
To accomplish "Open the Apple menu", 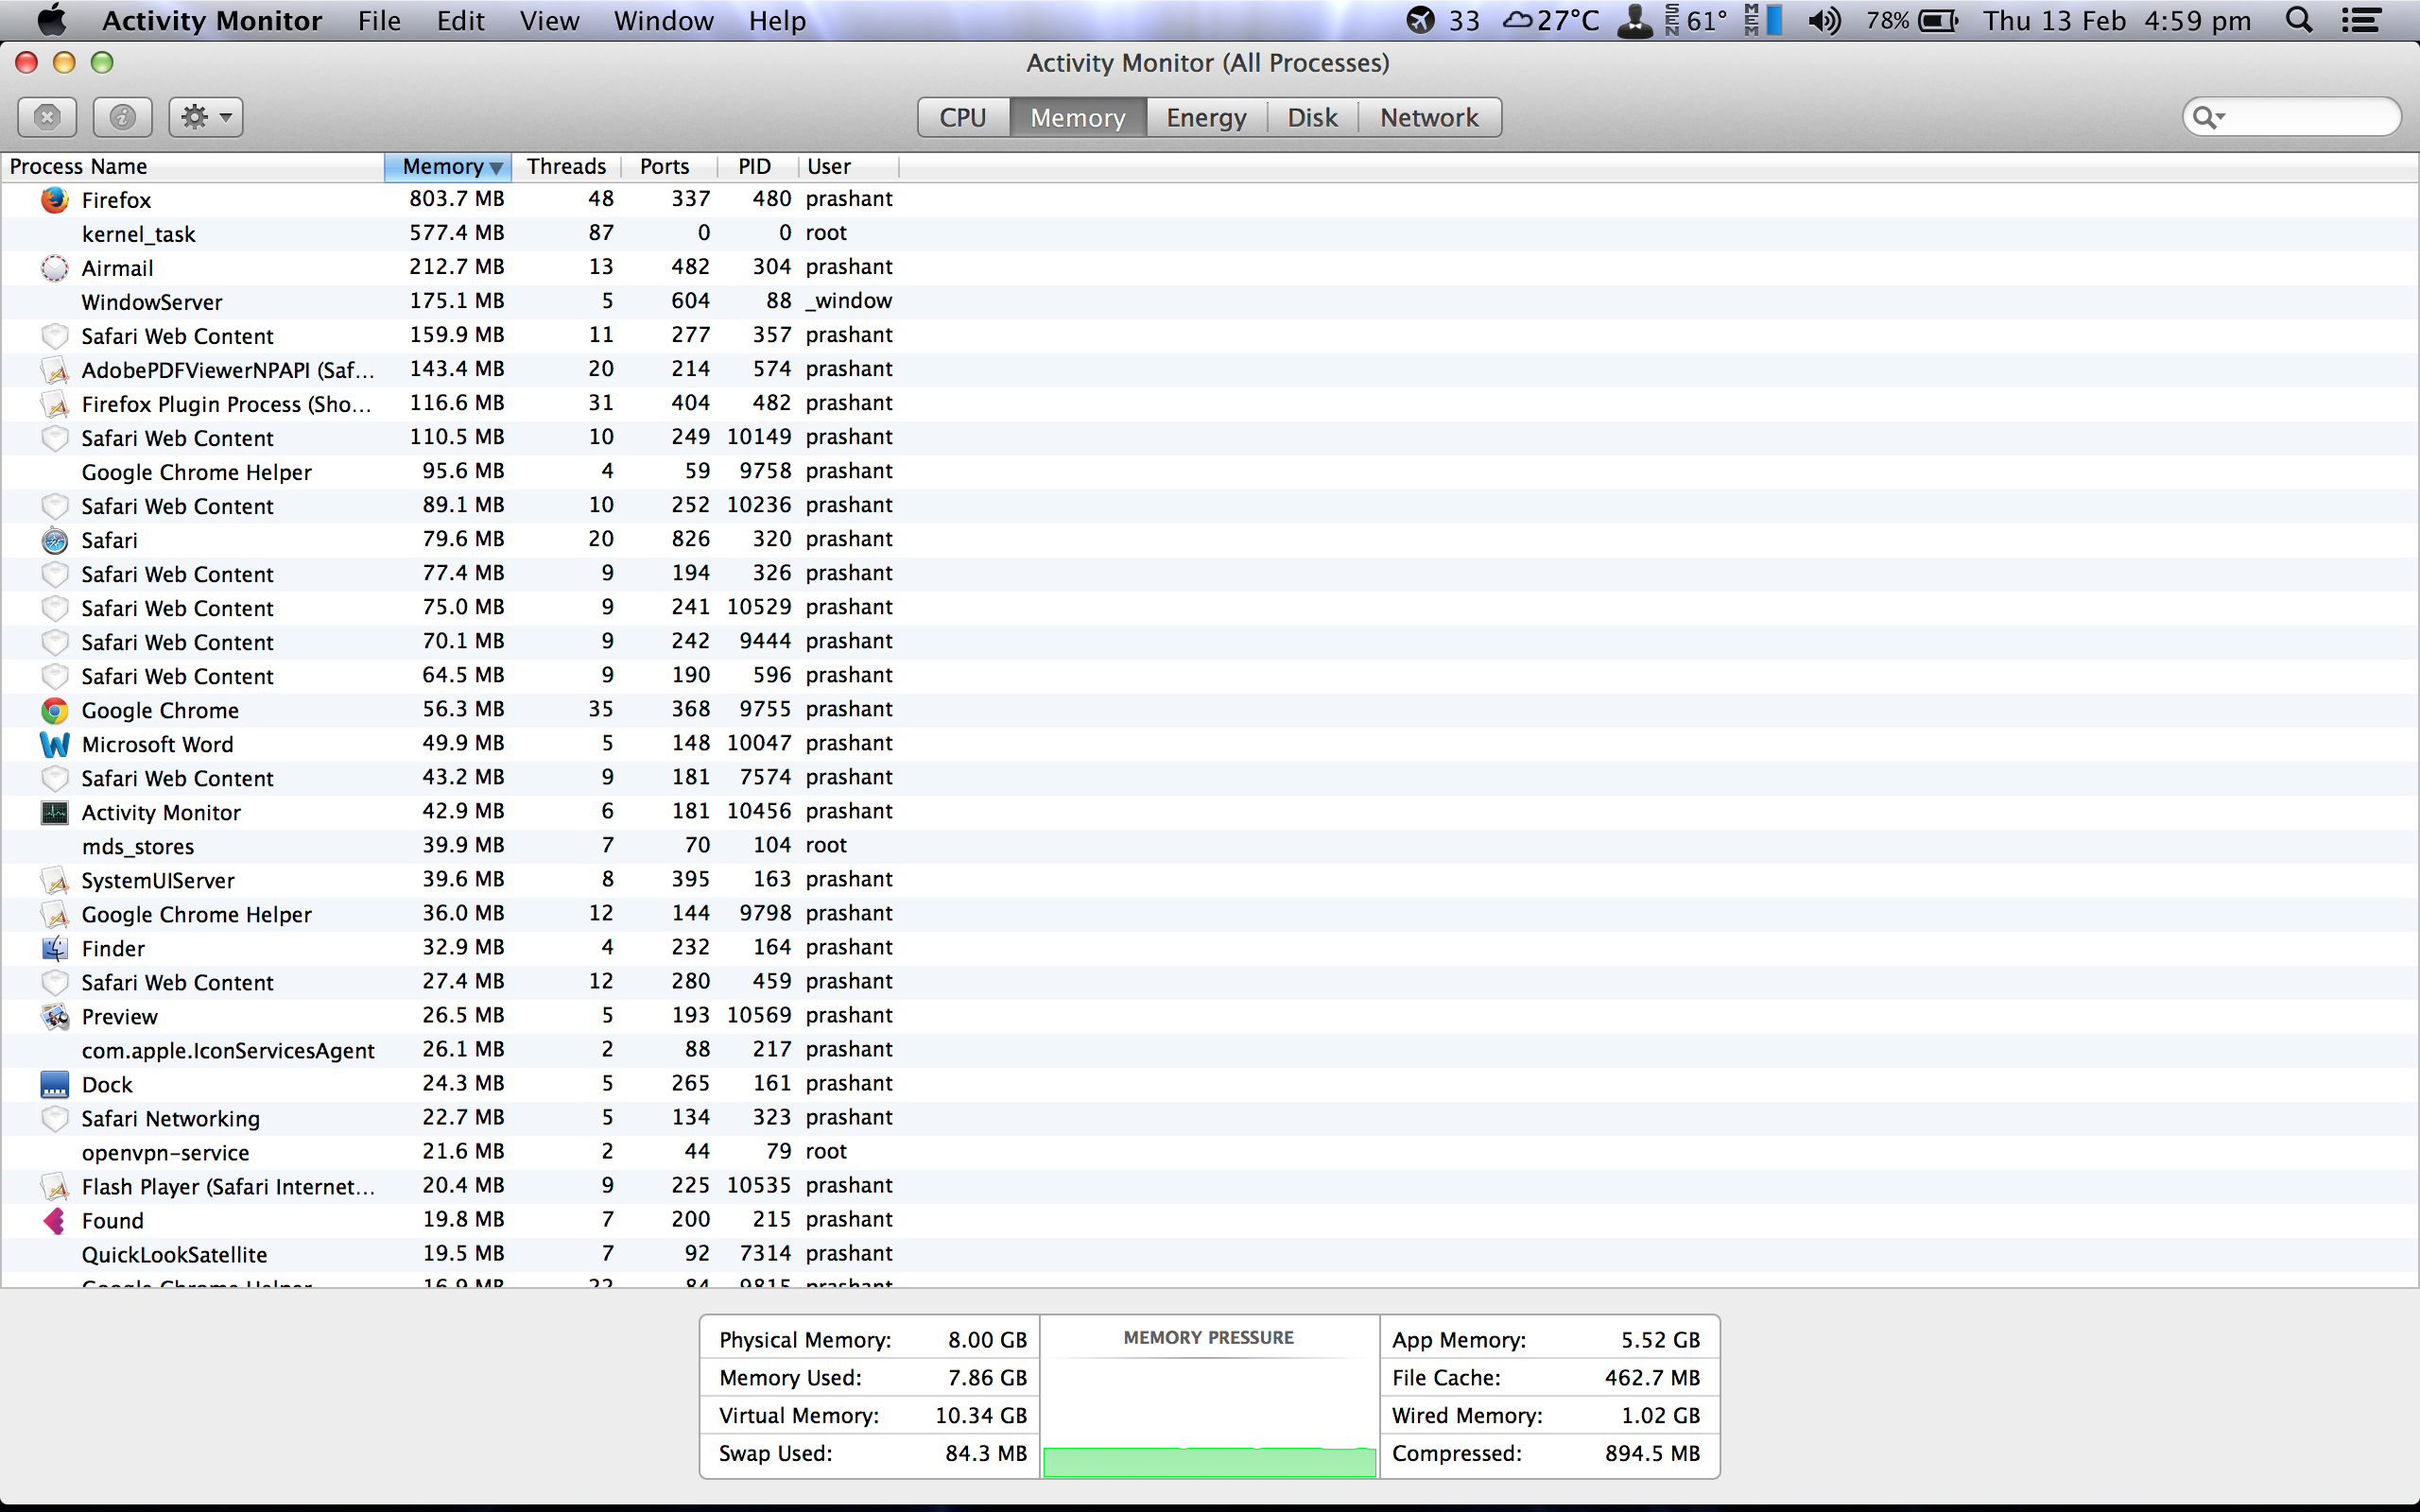I will (x=51, y=19).
